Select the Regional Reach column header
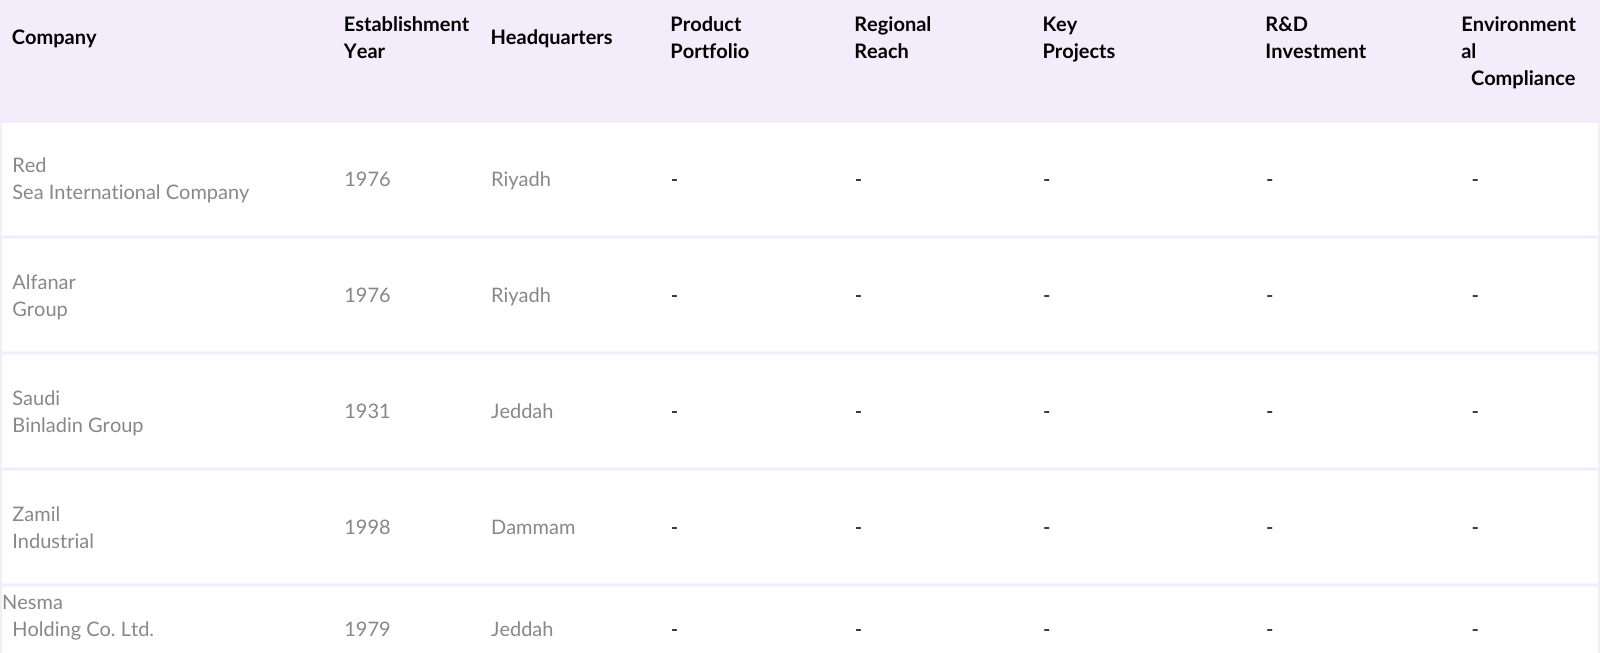Image resolution: width=1600 pixels, height=653 pixels. pyautogui.click(x=892, y=38)
